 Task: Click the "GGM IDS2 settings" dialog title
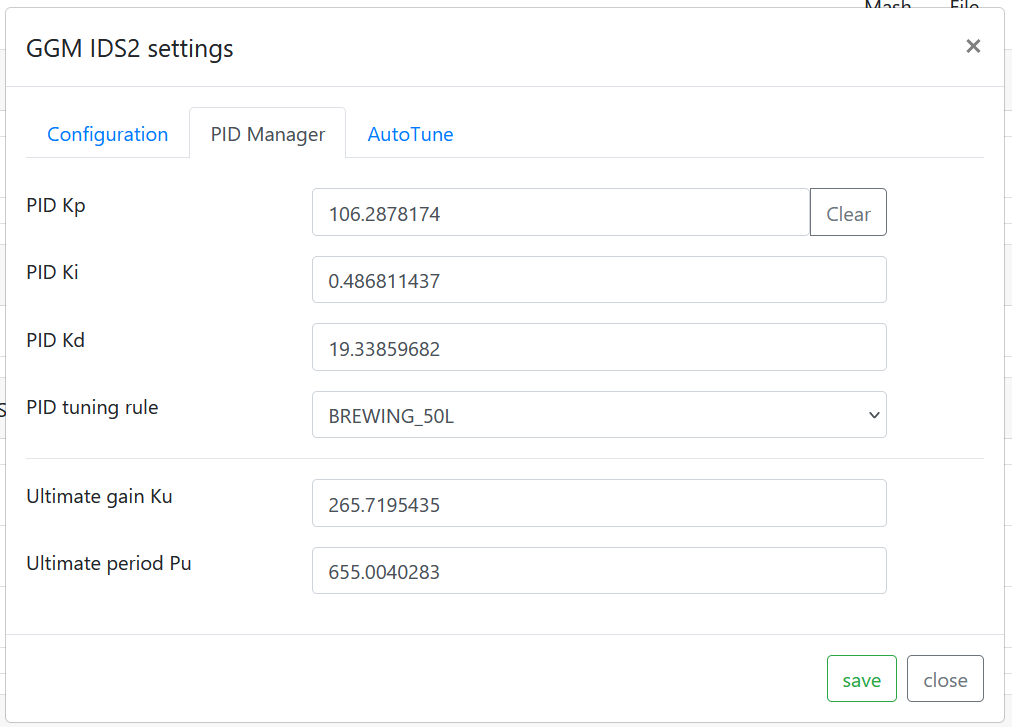pyautogui.click(x=130, y=48)
